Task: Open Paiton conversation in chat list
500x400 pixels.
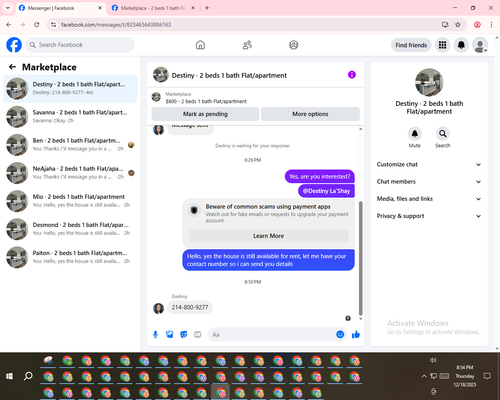Action: [x=70, y=257]
